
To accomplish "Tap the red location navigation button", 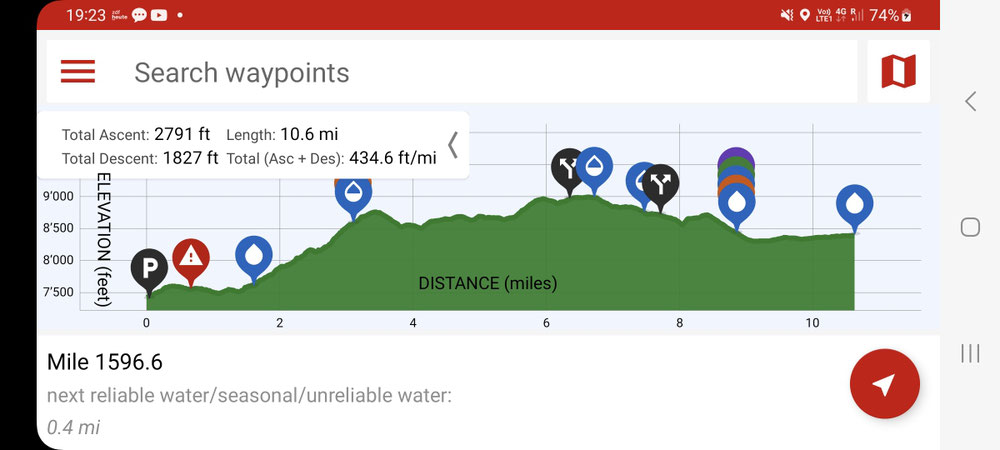I will [x=885, y=384].
